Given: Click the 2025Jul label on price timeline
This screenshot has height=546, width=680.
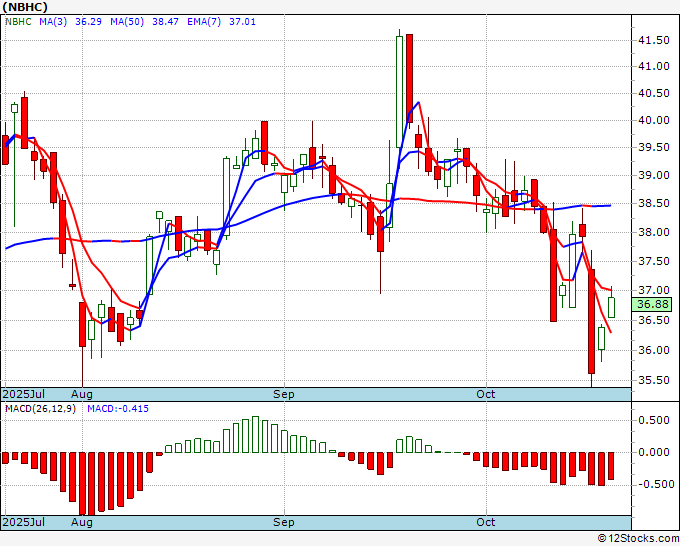Looking at the screenshot, I should click(x=24, y=394).
